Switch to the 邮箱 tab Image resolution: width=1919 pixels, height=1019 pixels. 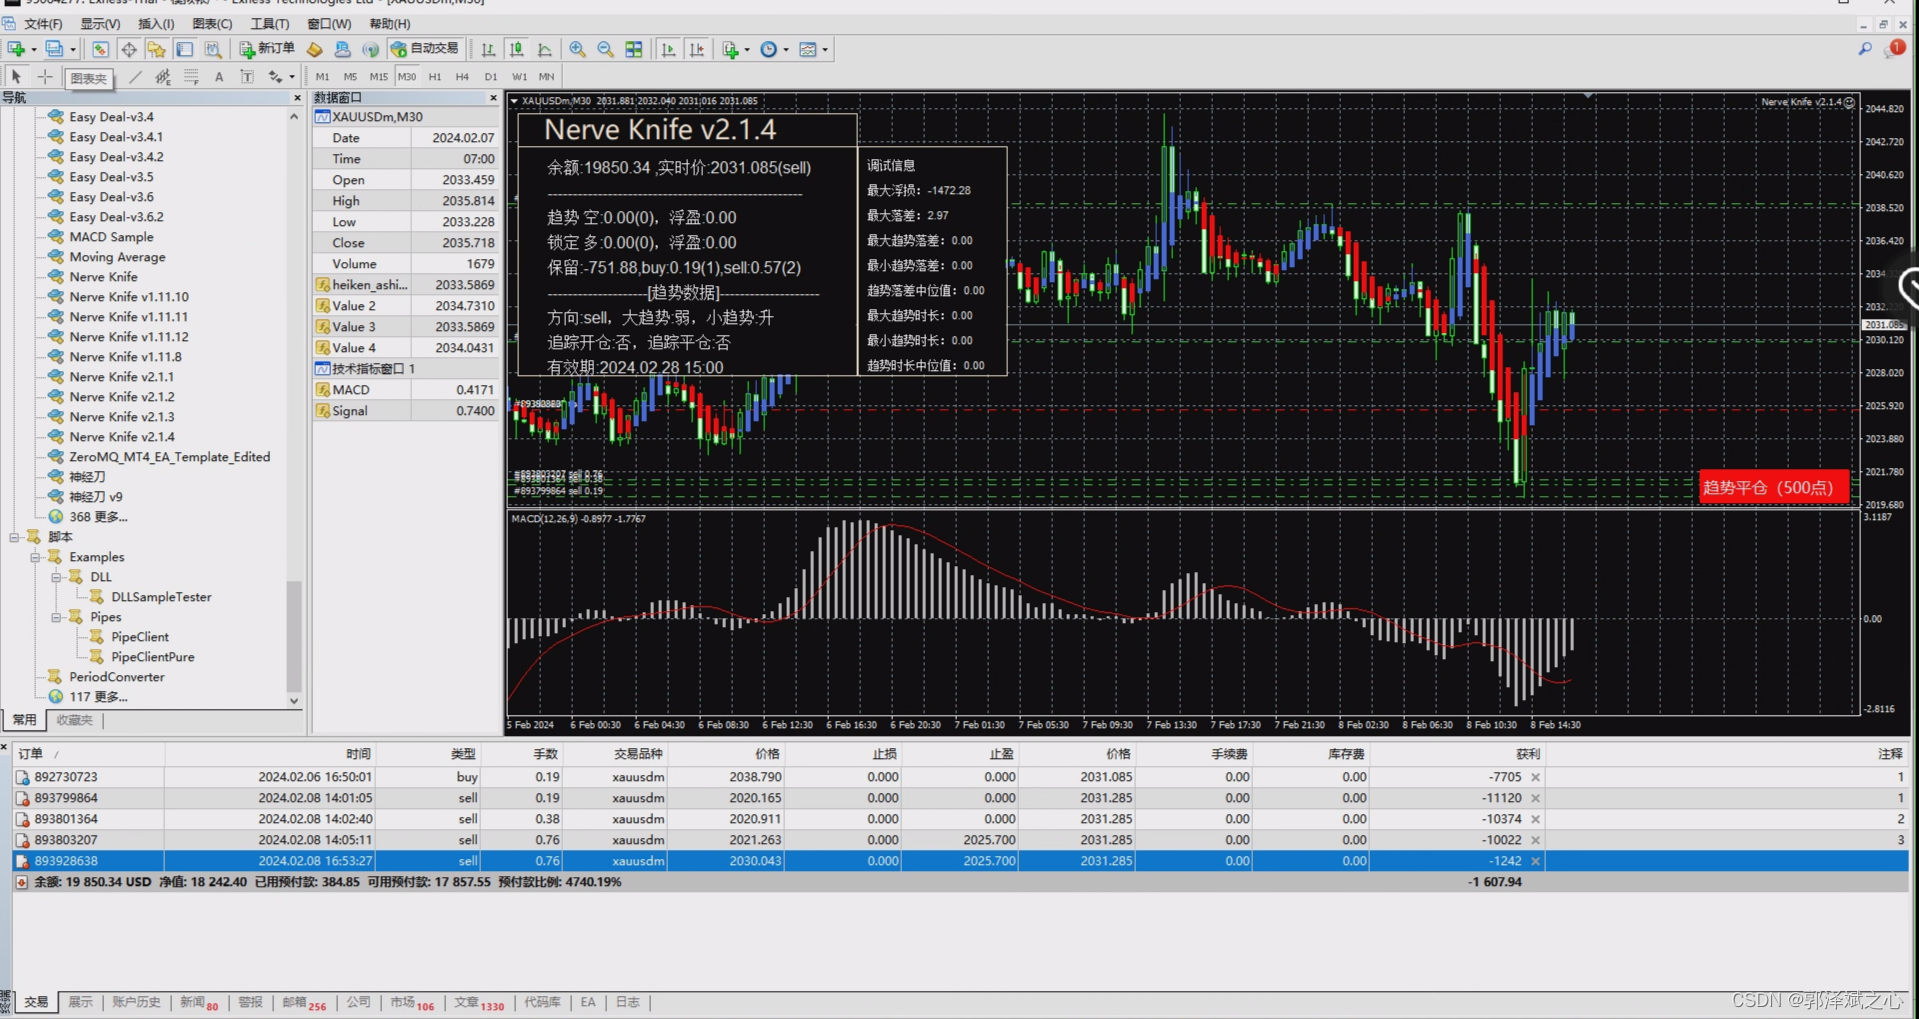click(x=304, y=1002)
